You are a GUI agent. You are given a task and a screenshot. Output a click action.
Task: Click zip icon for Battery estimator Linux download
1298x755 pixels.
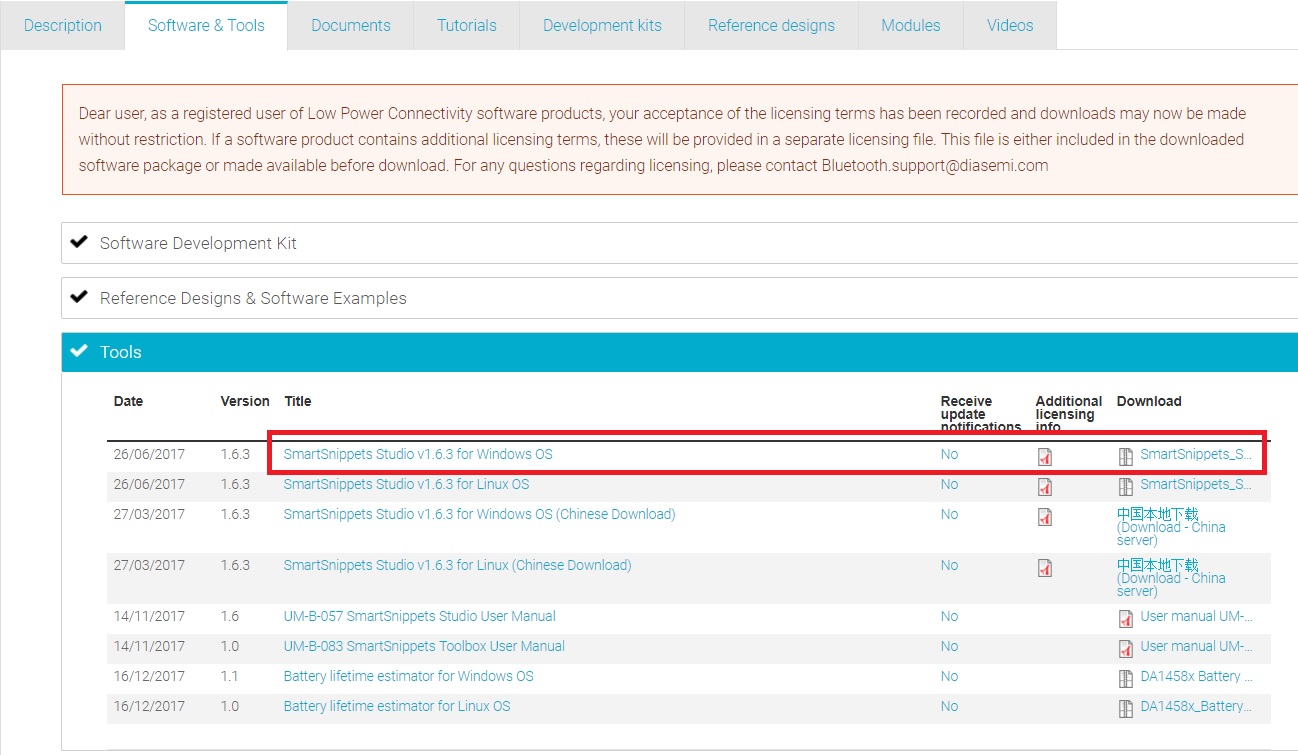pos(1126,709)
